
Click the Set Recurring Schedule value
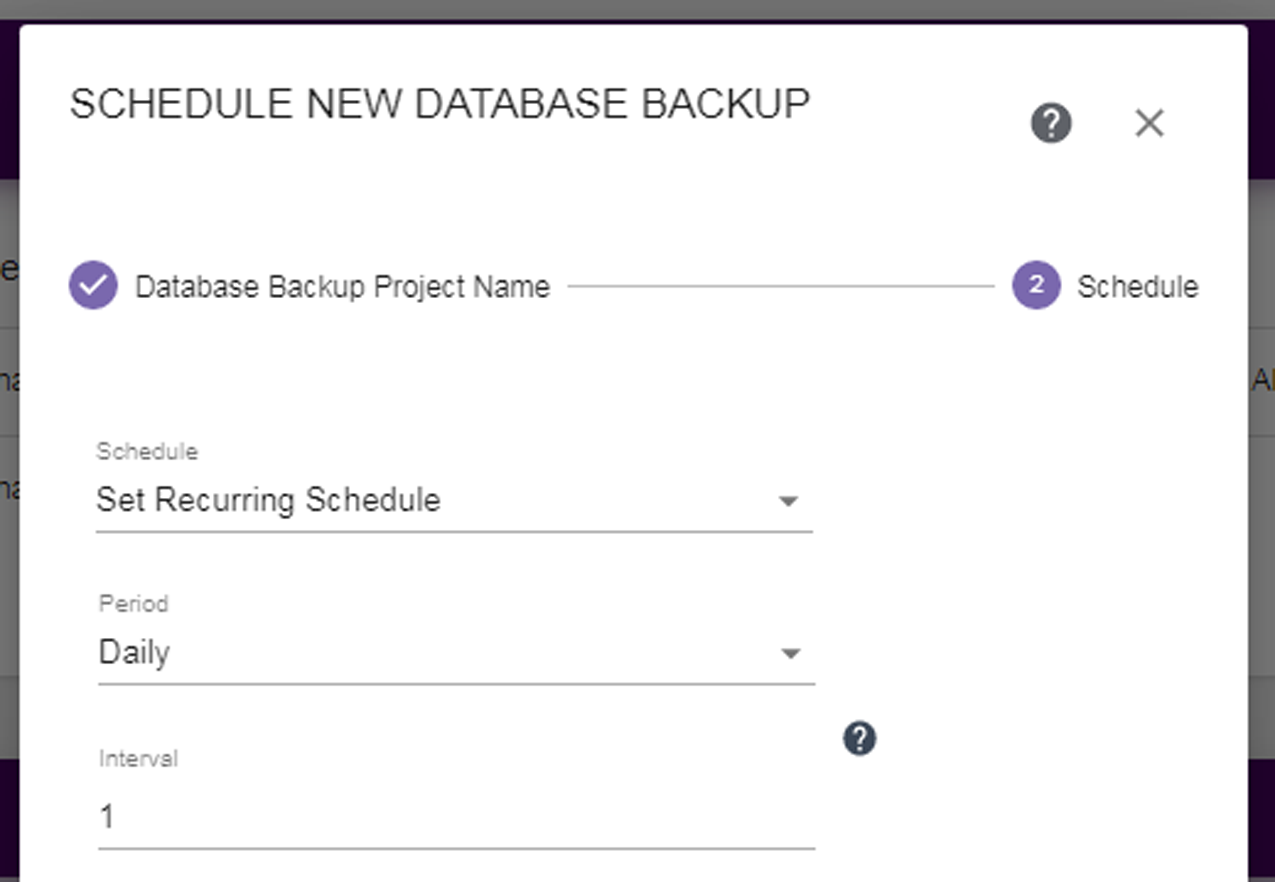[268, 499]
